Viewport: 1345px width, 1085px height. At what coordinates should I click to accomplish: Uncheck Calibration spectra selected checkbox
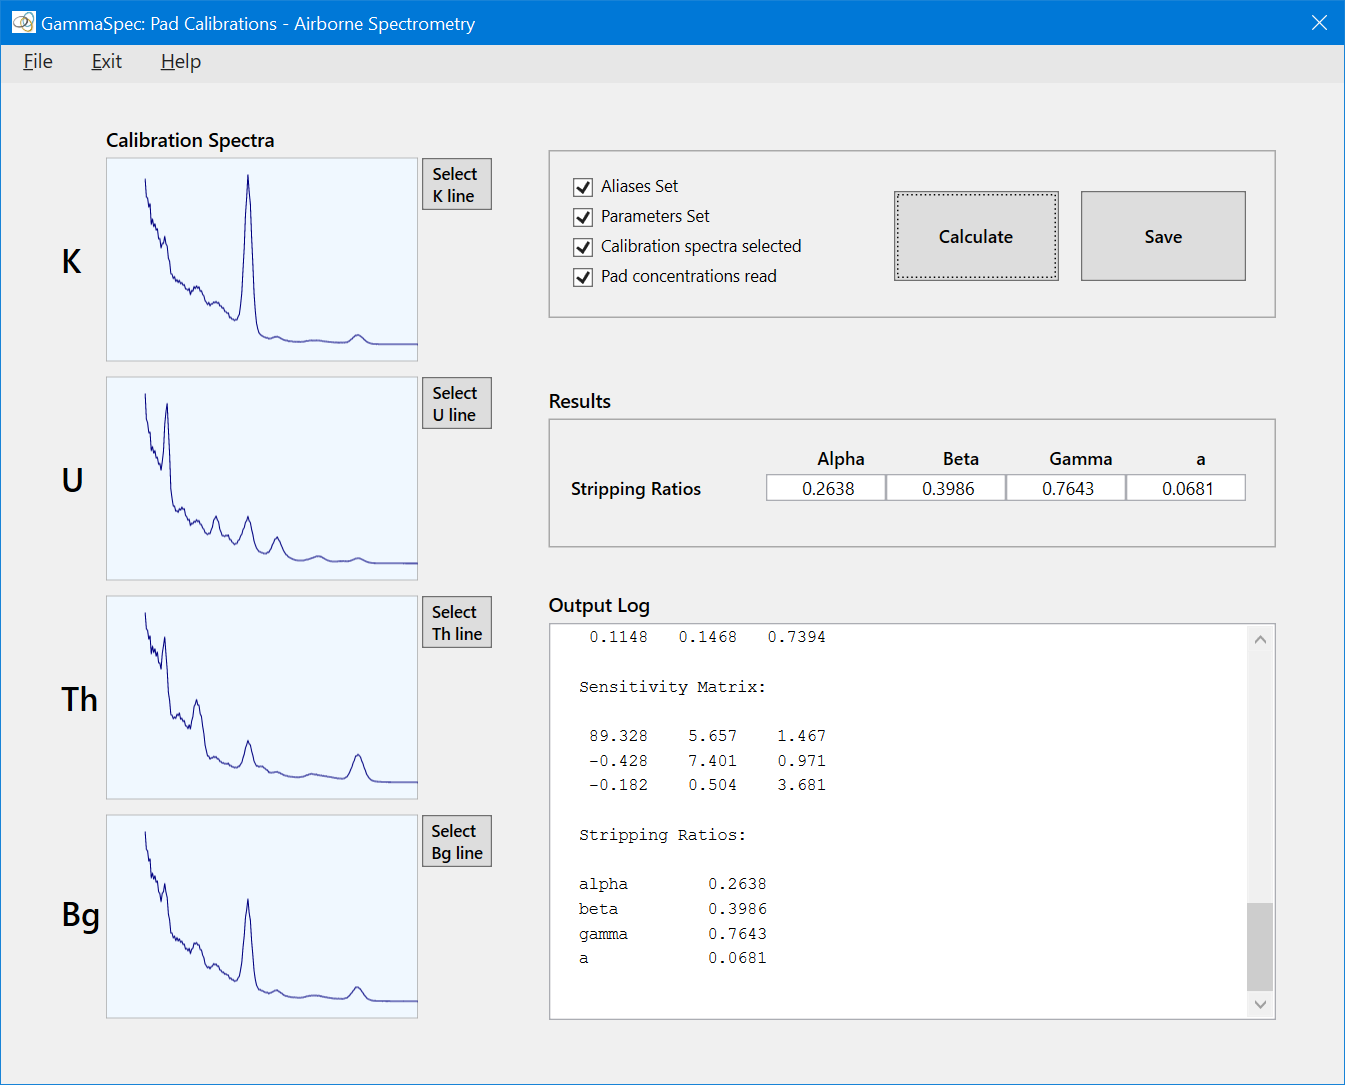tap(583, 247)
